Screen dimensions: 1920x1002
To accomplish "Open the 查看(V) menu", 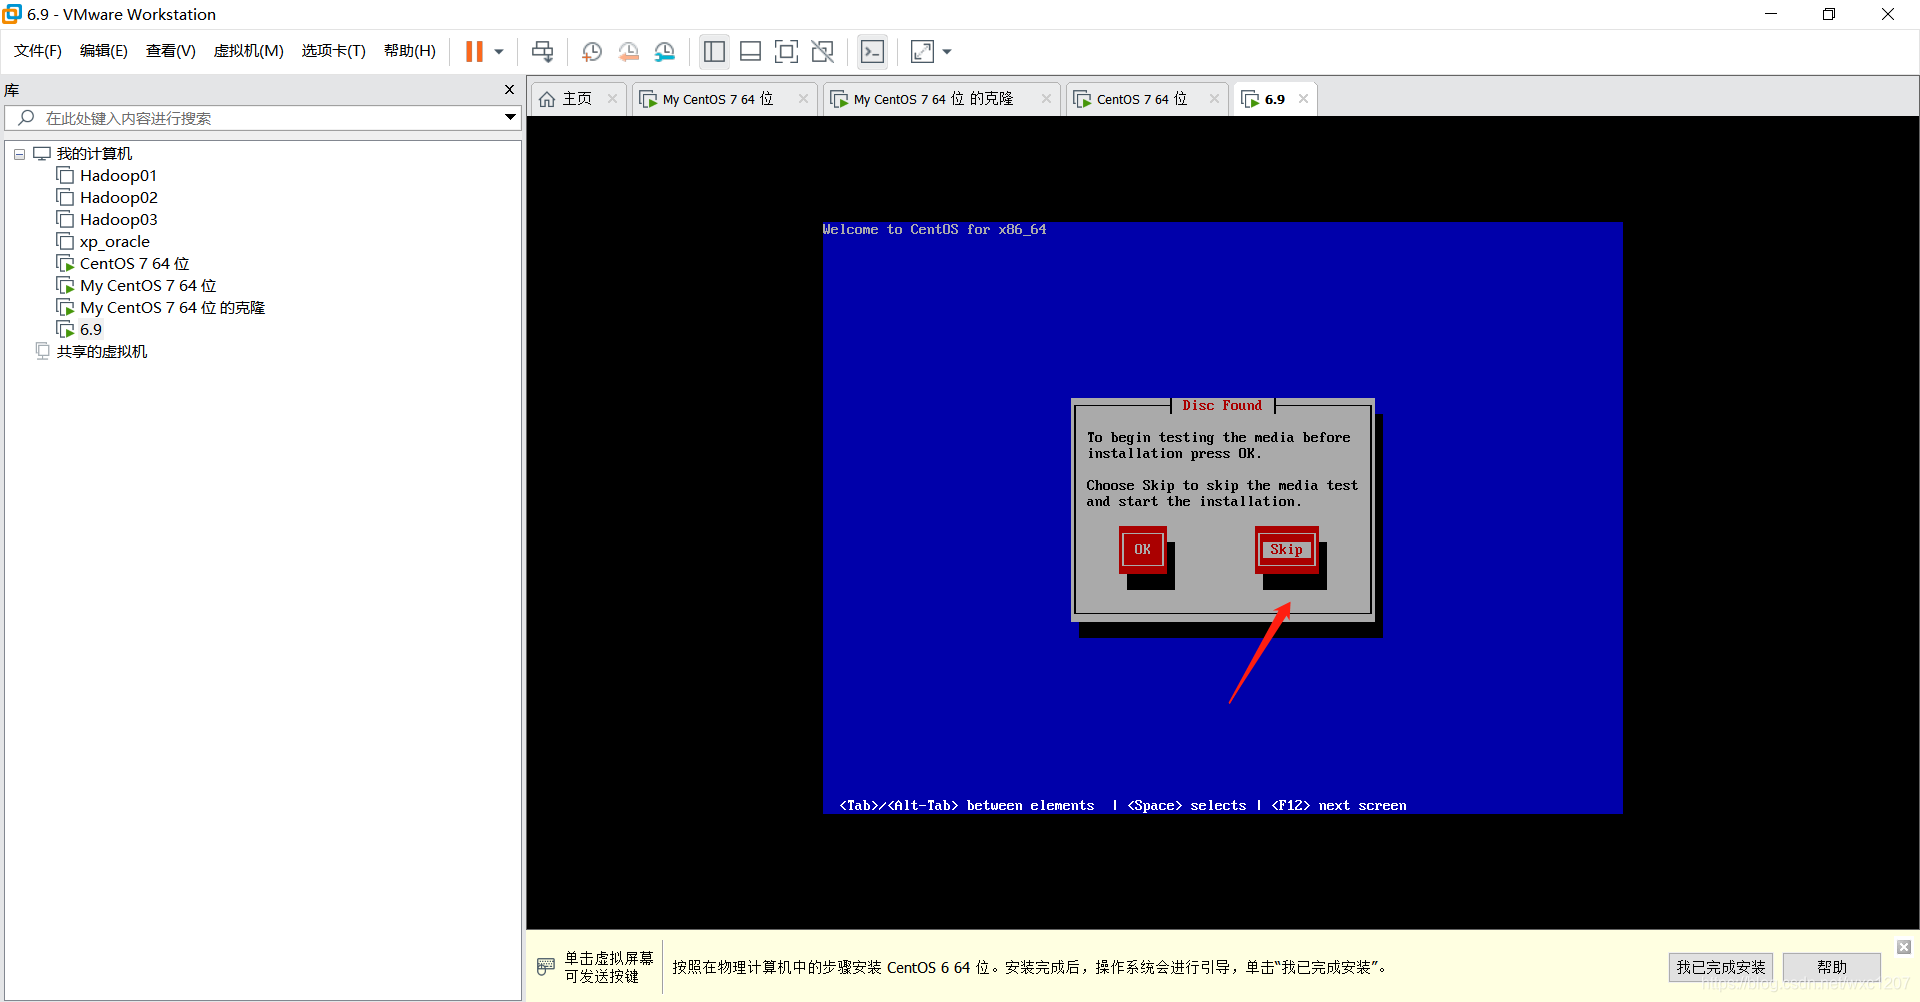I will pos(171,51).
